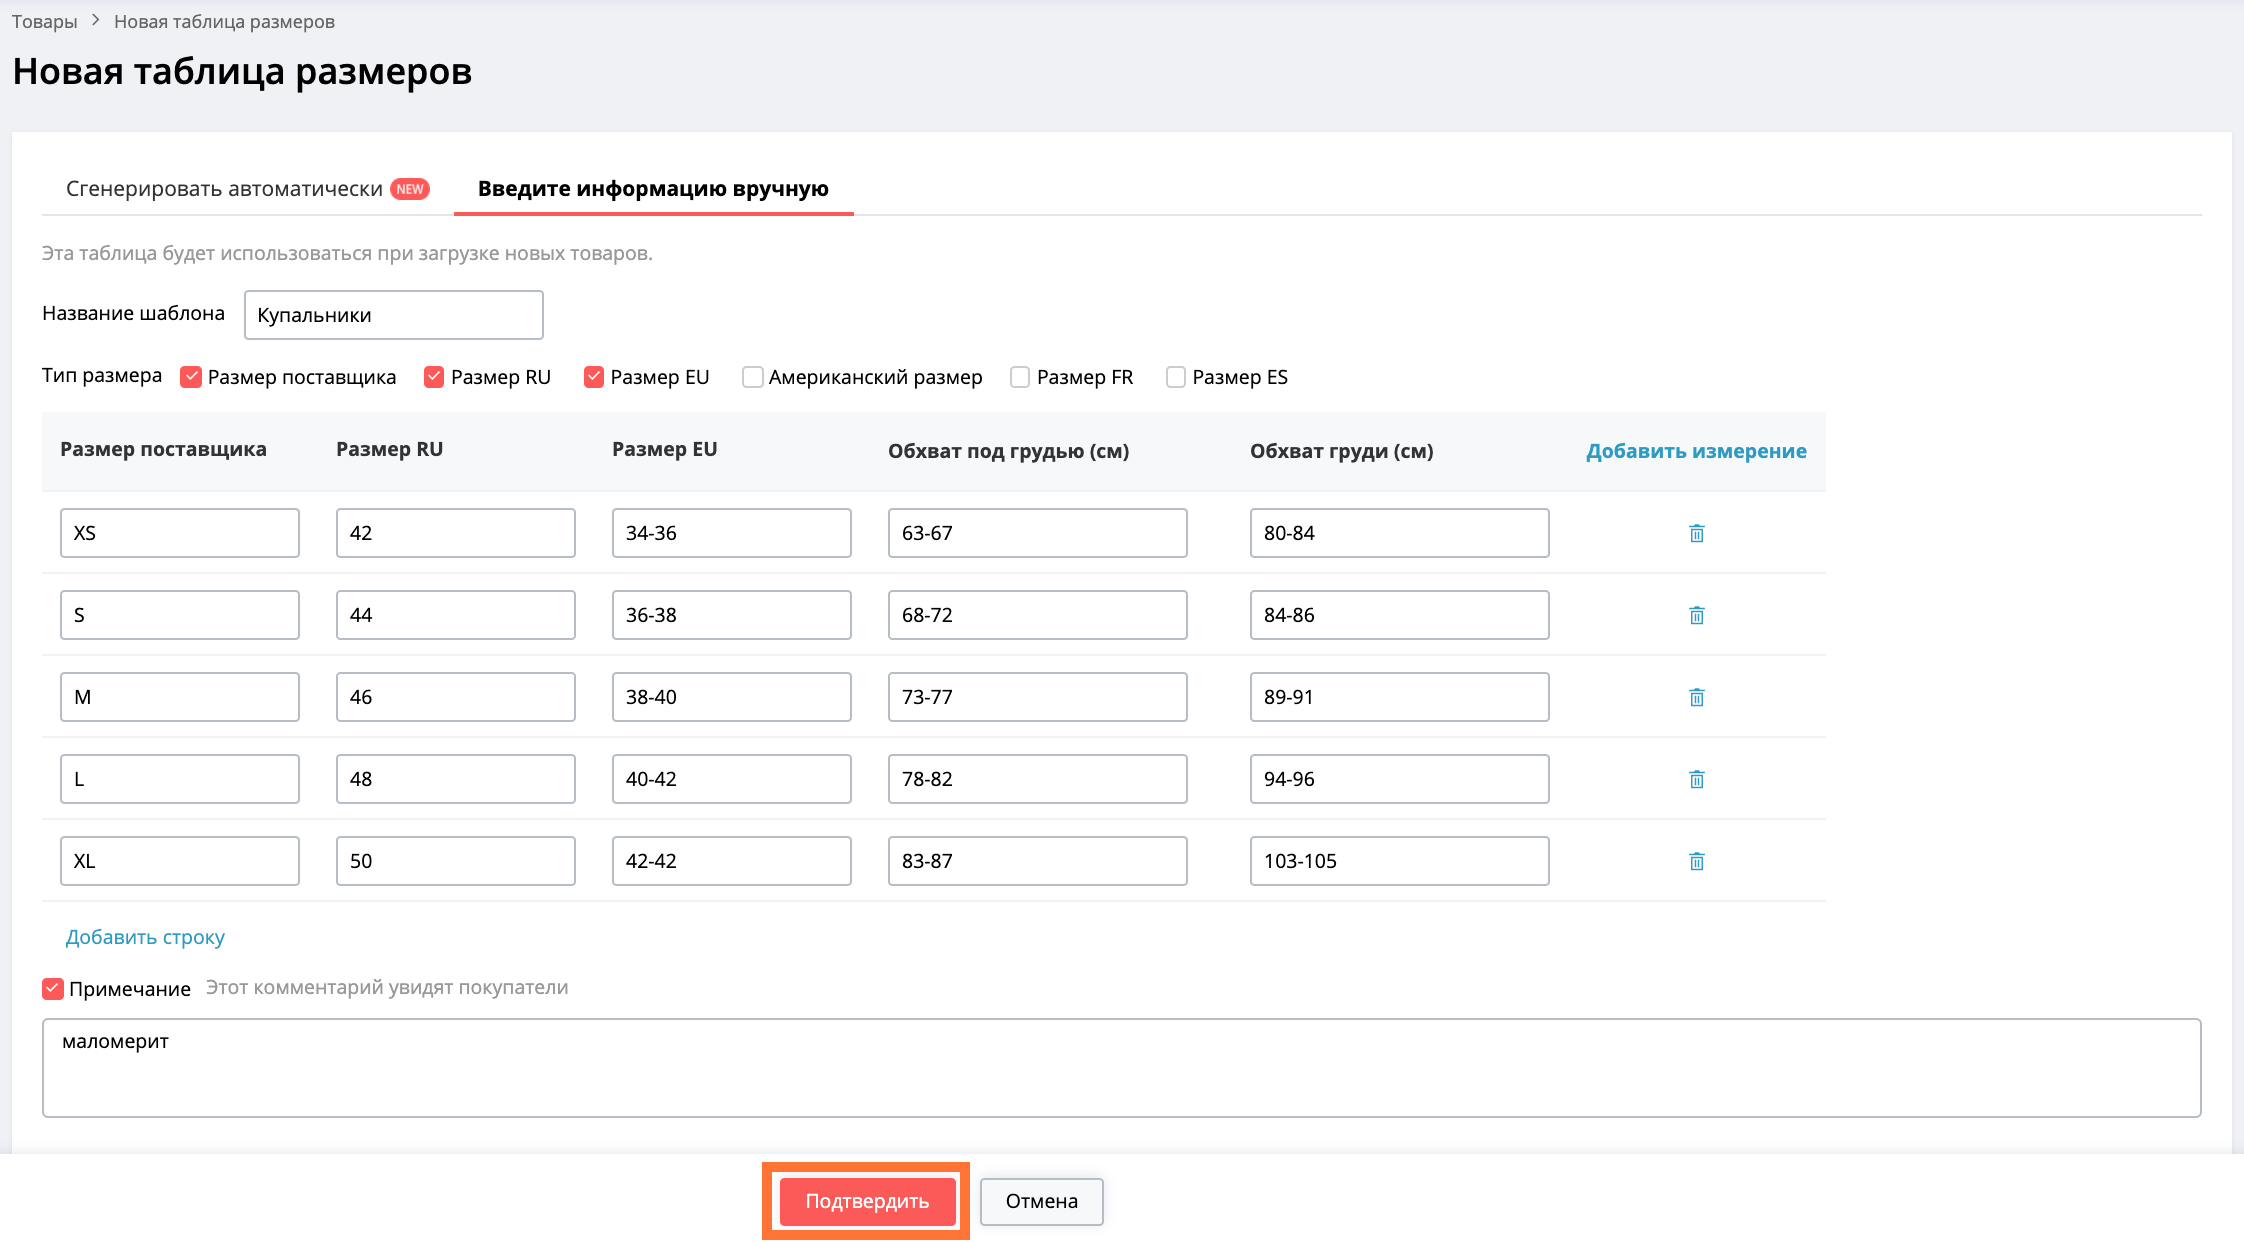Click underbust field with 83-87
2244x1242 pixels.
click(x=1038, y=861)
